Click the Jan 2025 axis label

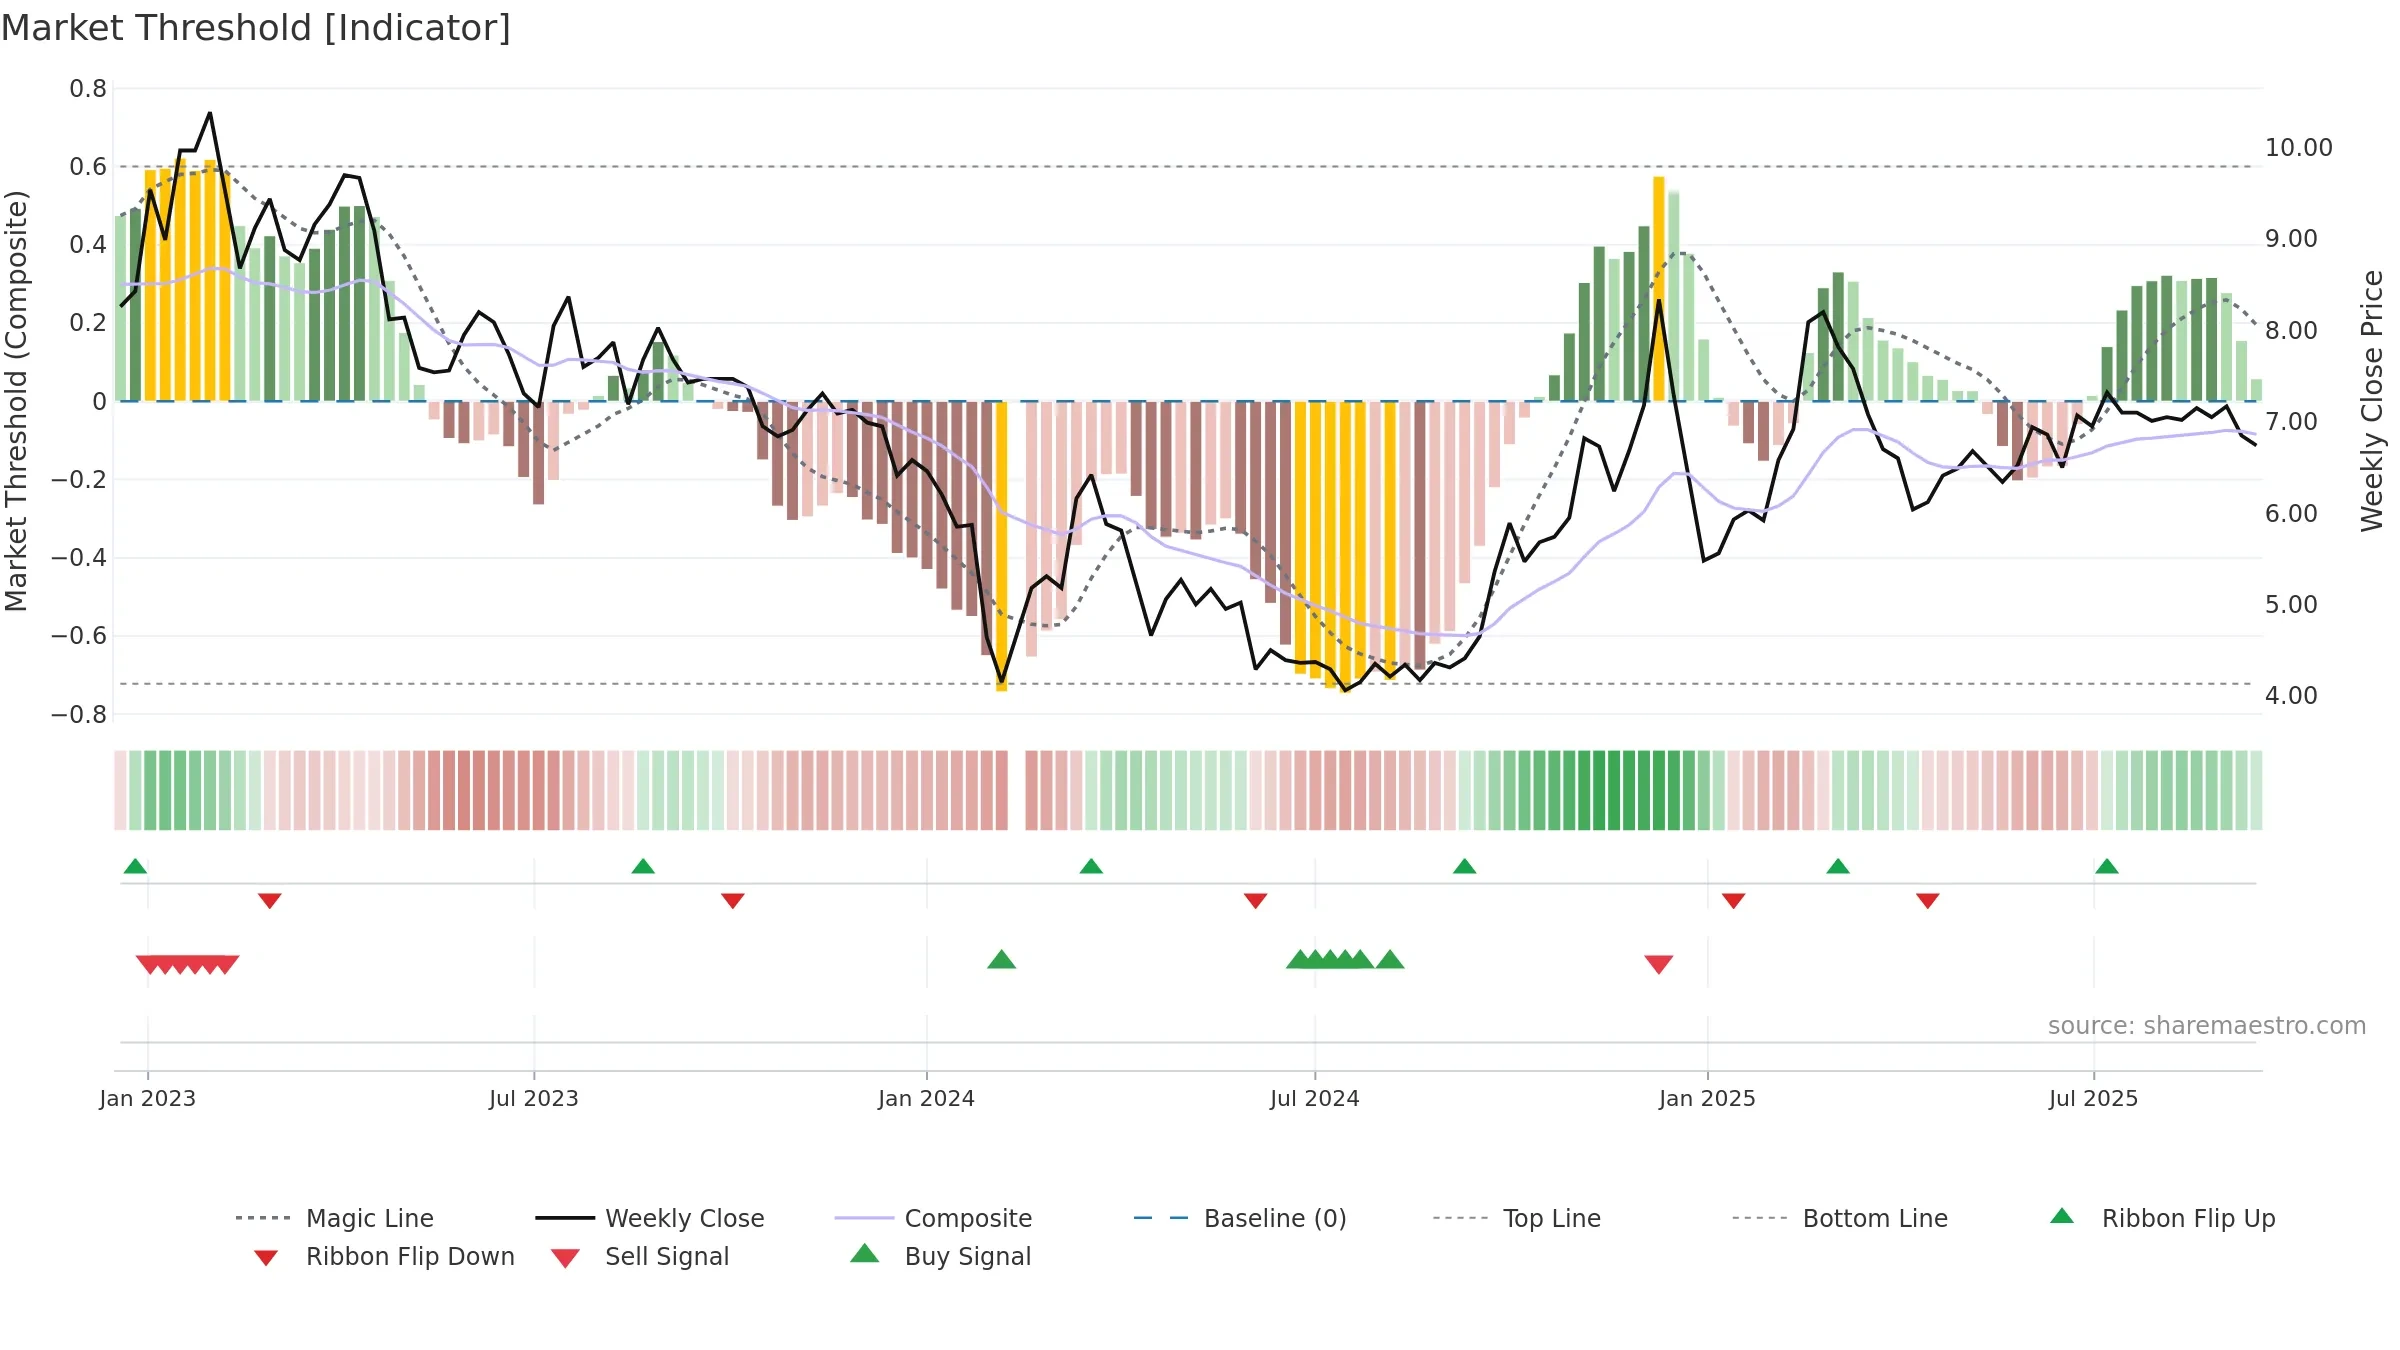click(x=1708, y=1098)
